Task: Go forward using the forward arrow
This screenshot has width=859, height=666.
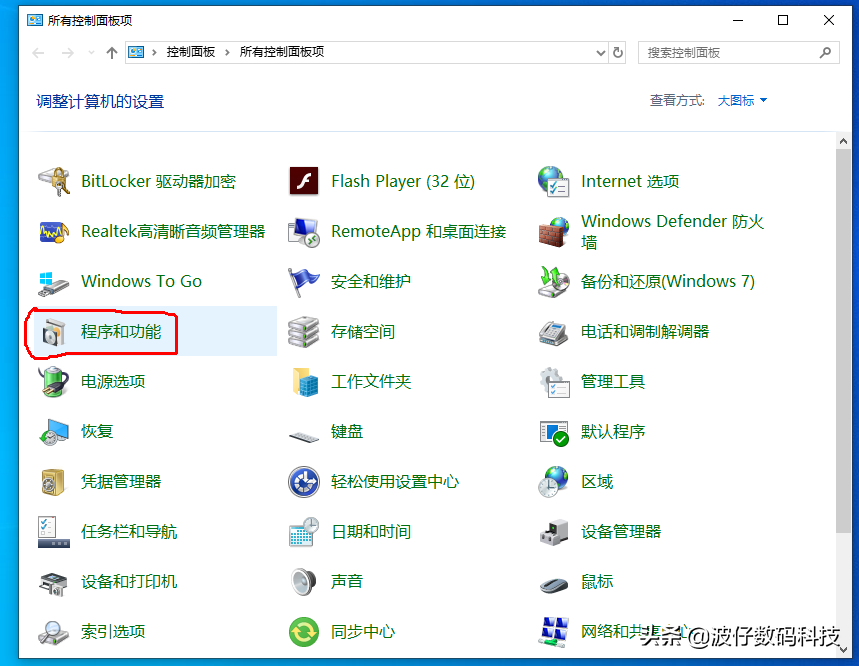Action: [x=67, y=53]
